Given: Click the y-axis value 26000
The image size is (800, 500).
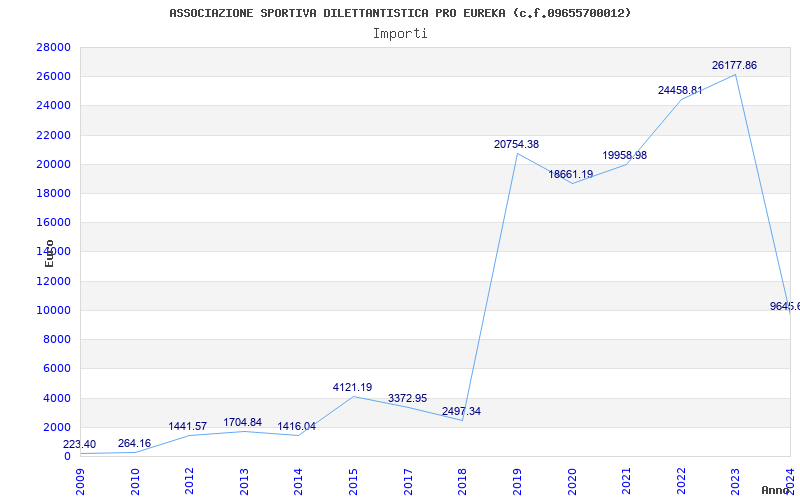Looking at the screenshot, I should pos(53,77).
